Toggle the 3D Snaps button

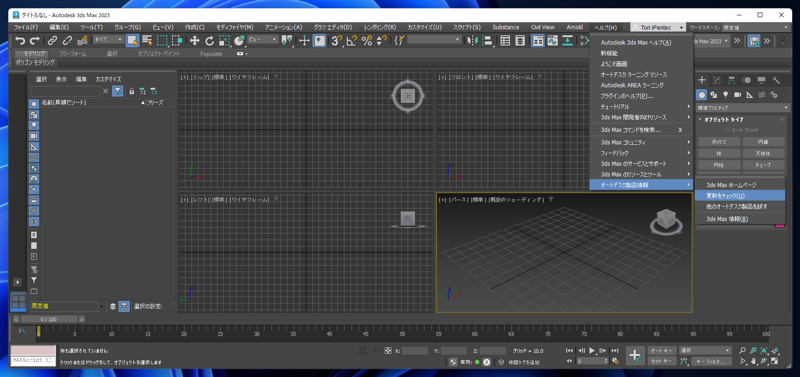coord(336,41)
